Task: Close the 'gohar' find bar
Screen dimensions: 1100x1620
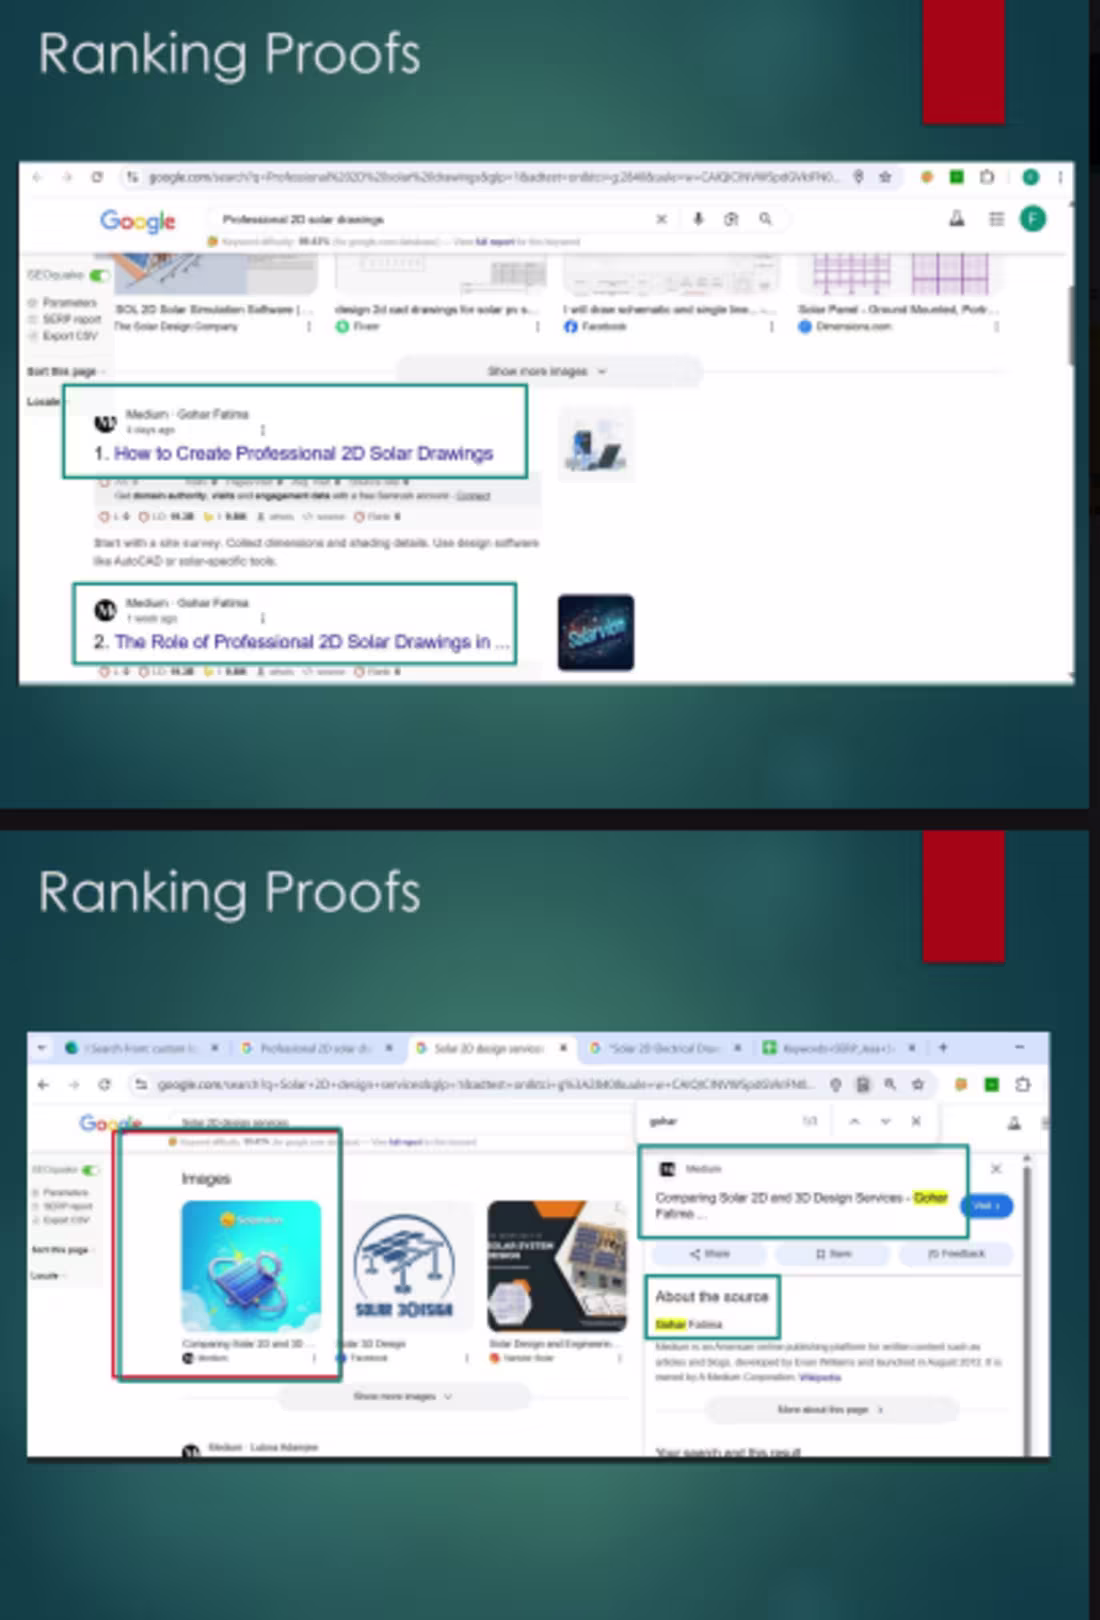Action: [916, 1121]
